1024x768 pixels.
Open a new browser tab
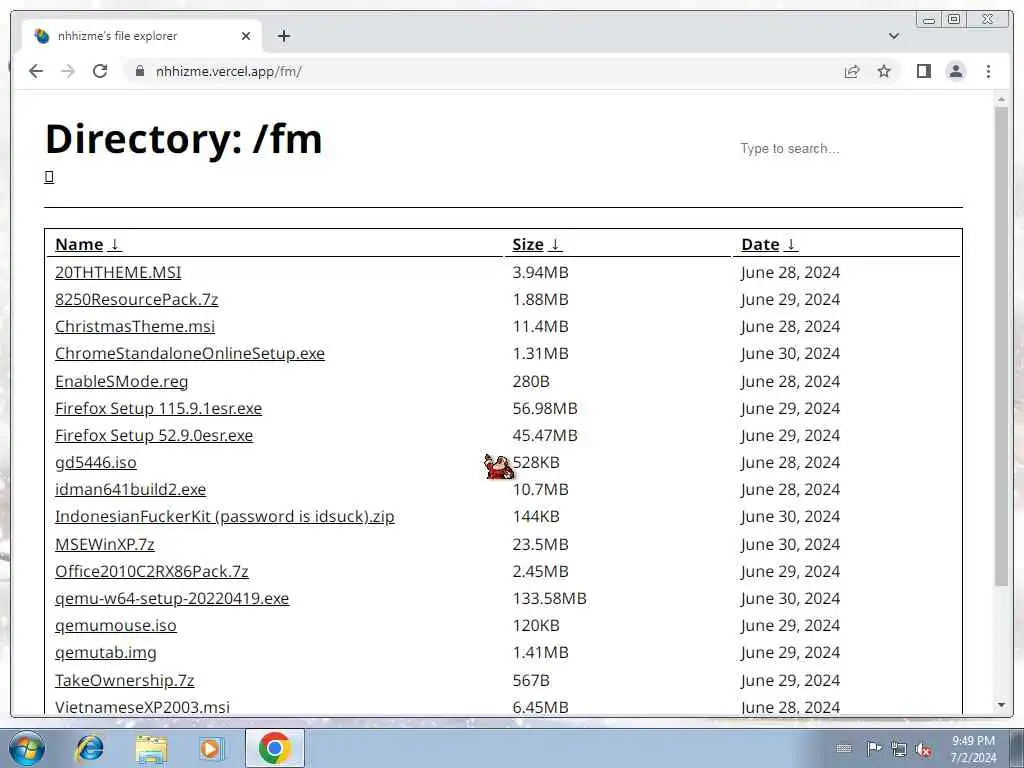(x=283, y=36)
